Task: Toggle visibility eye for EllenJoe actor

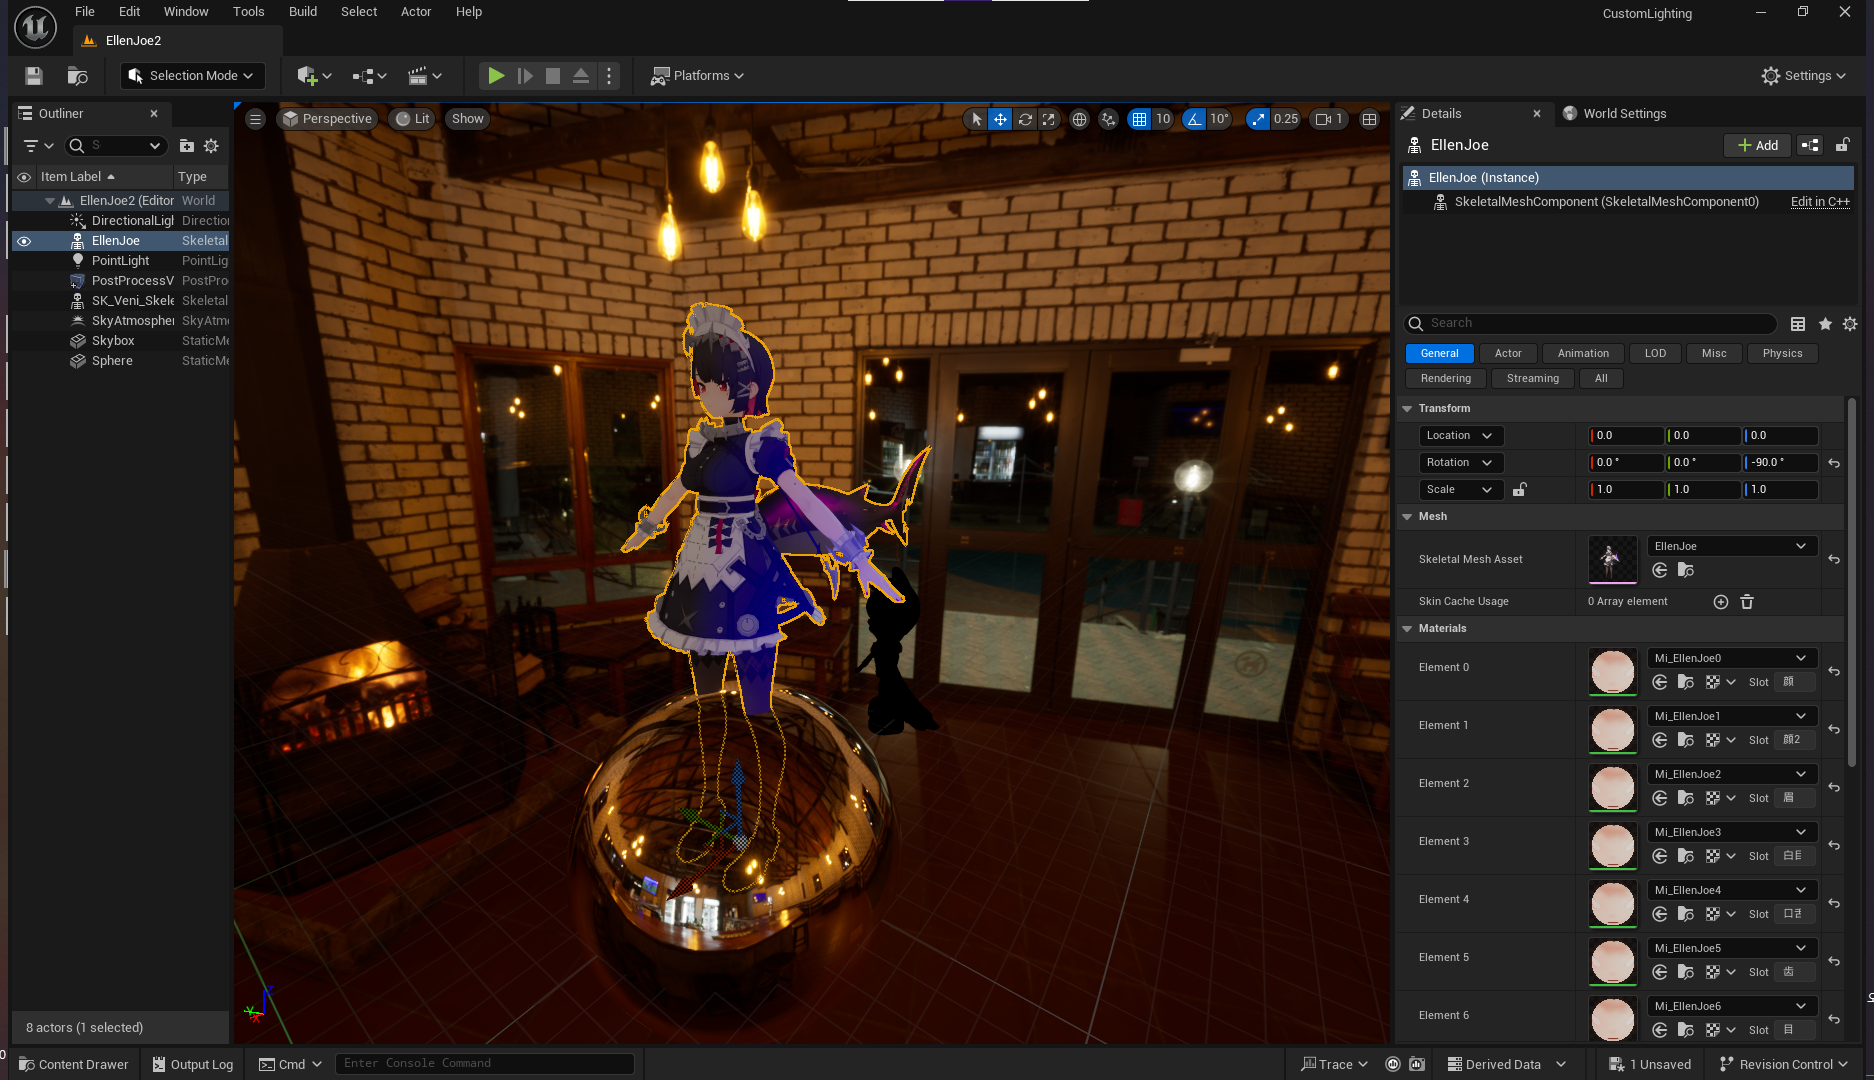Action: point(24,241)
